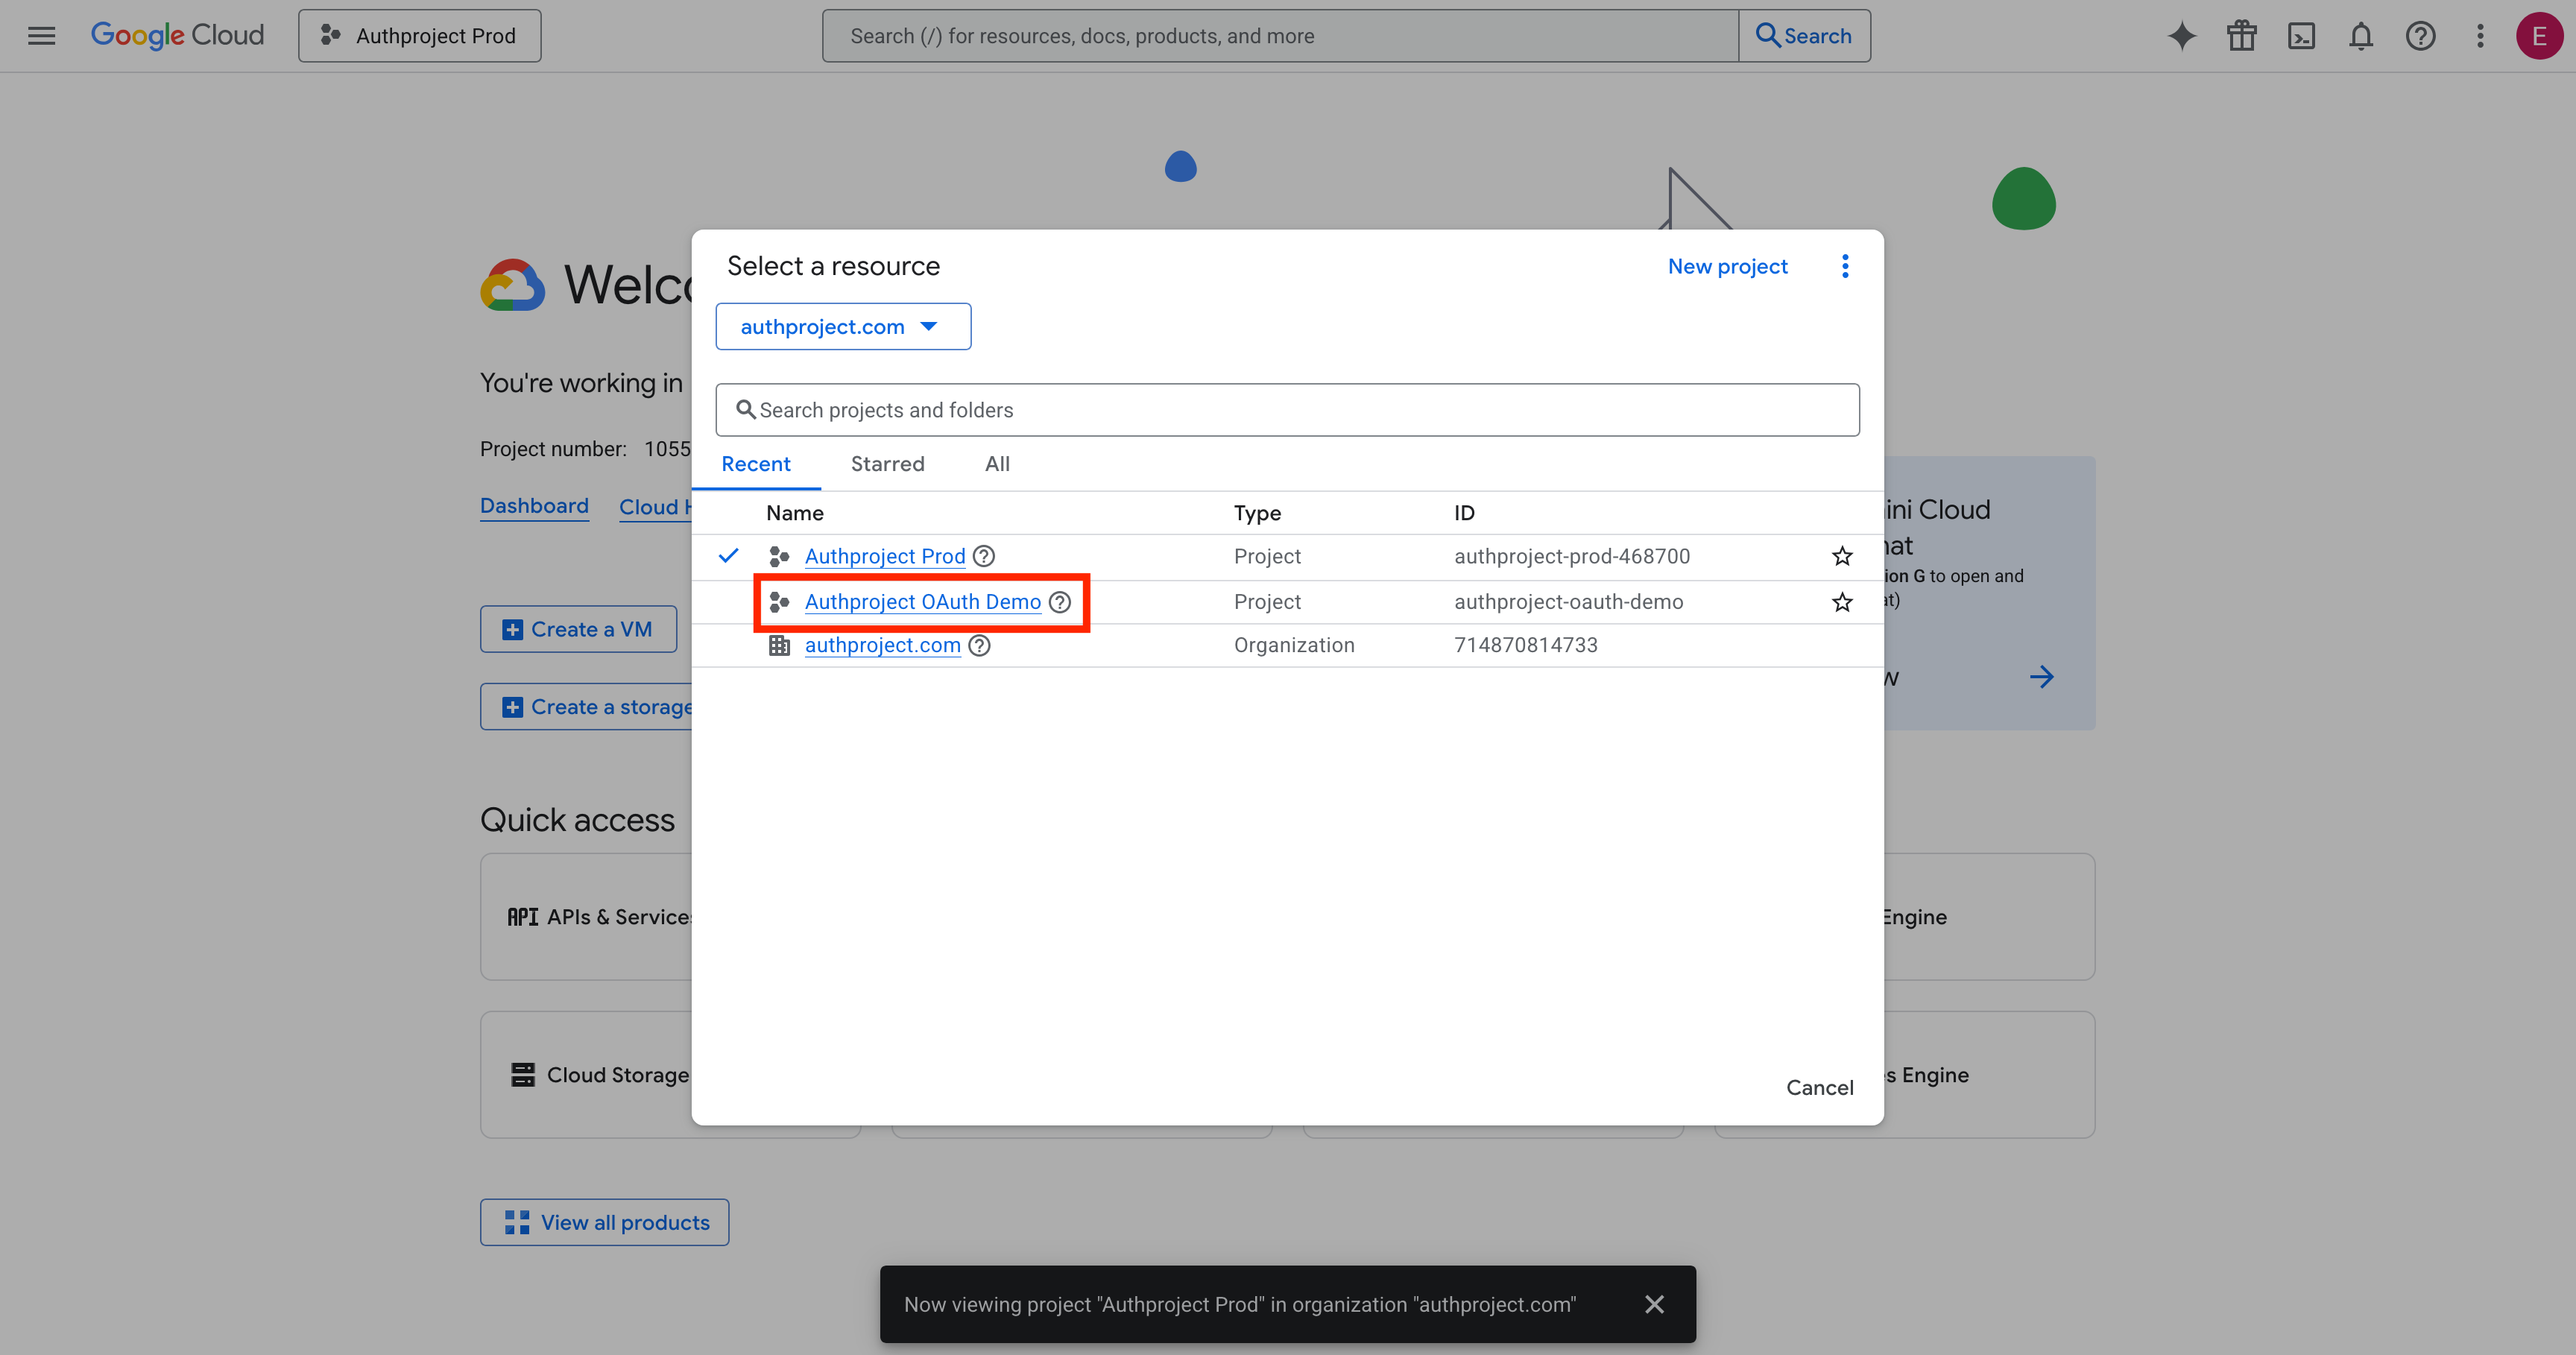Star the Authproject OAuth Demo project

(1842, 602)
